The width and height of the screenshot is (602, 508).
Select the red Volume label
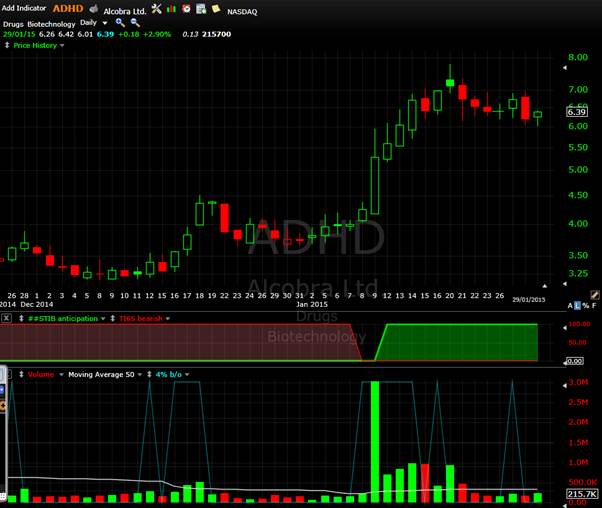[41, 374]
